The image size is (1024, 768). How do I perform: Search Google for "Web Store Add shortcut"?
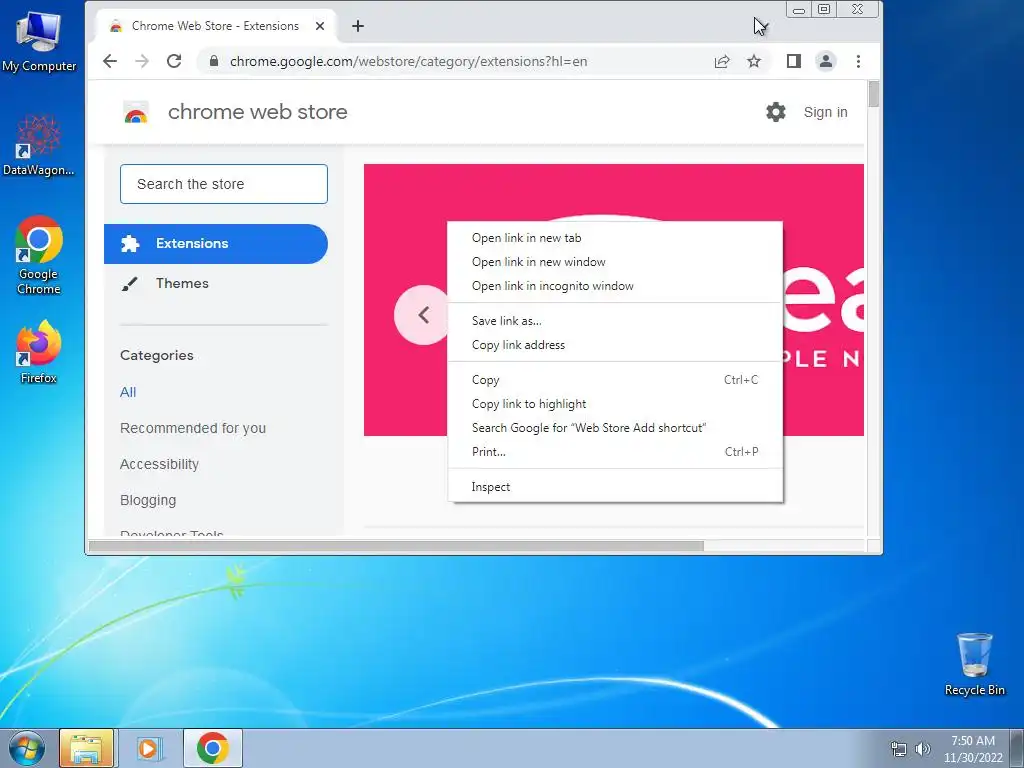615,428
